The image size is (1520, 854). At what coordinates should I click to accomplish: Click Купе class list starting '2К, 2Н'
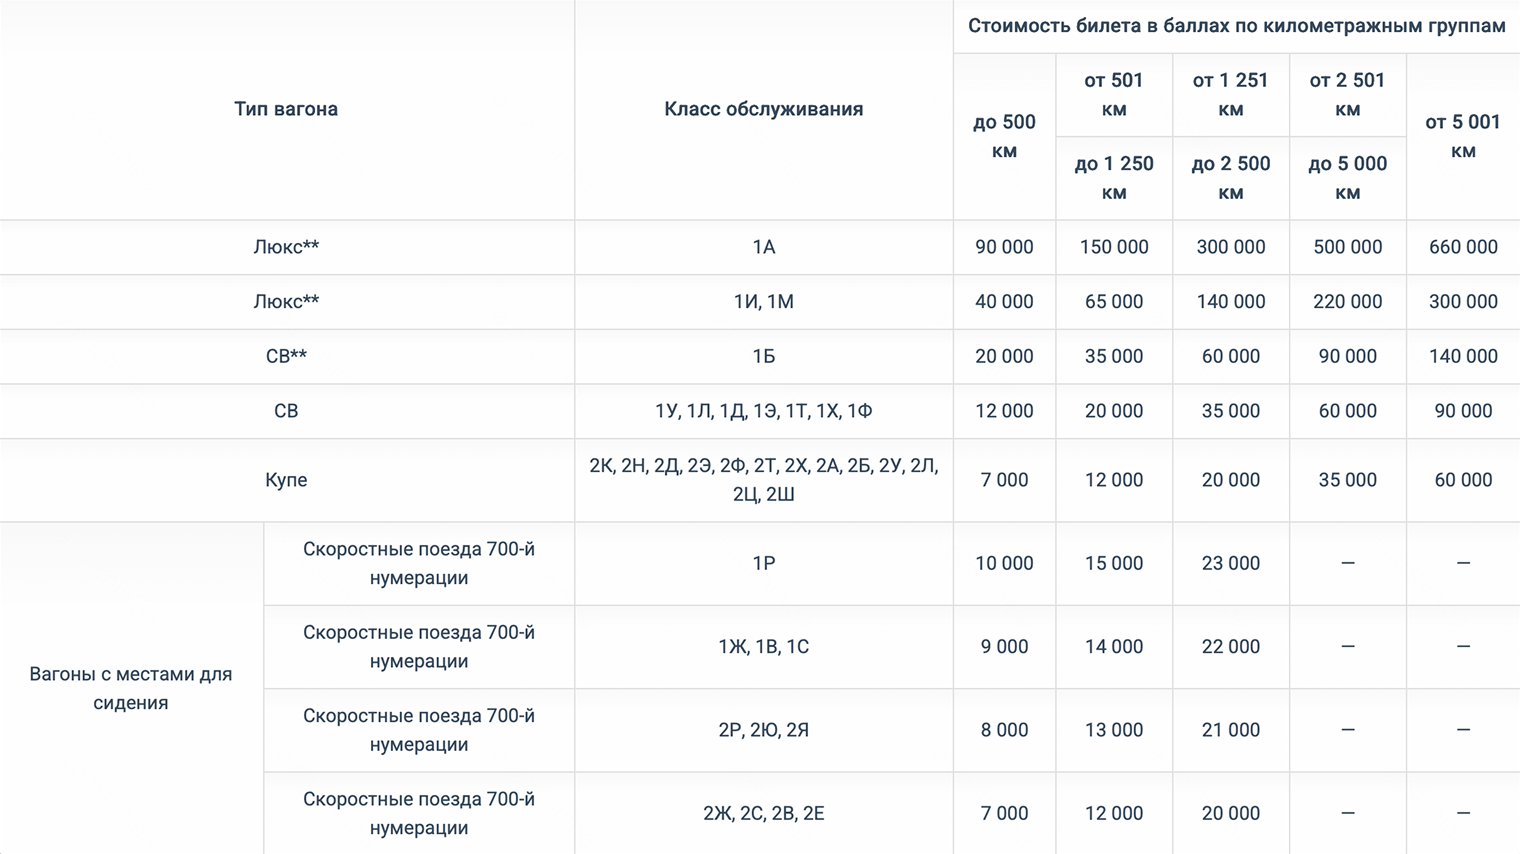click(763, 480)
